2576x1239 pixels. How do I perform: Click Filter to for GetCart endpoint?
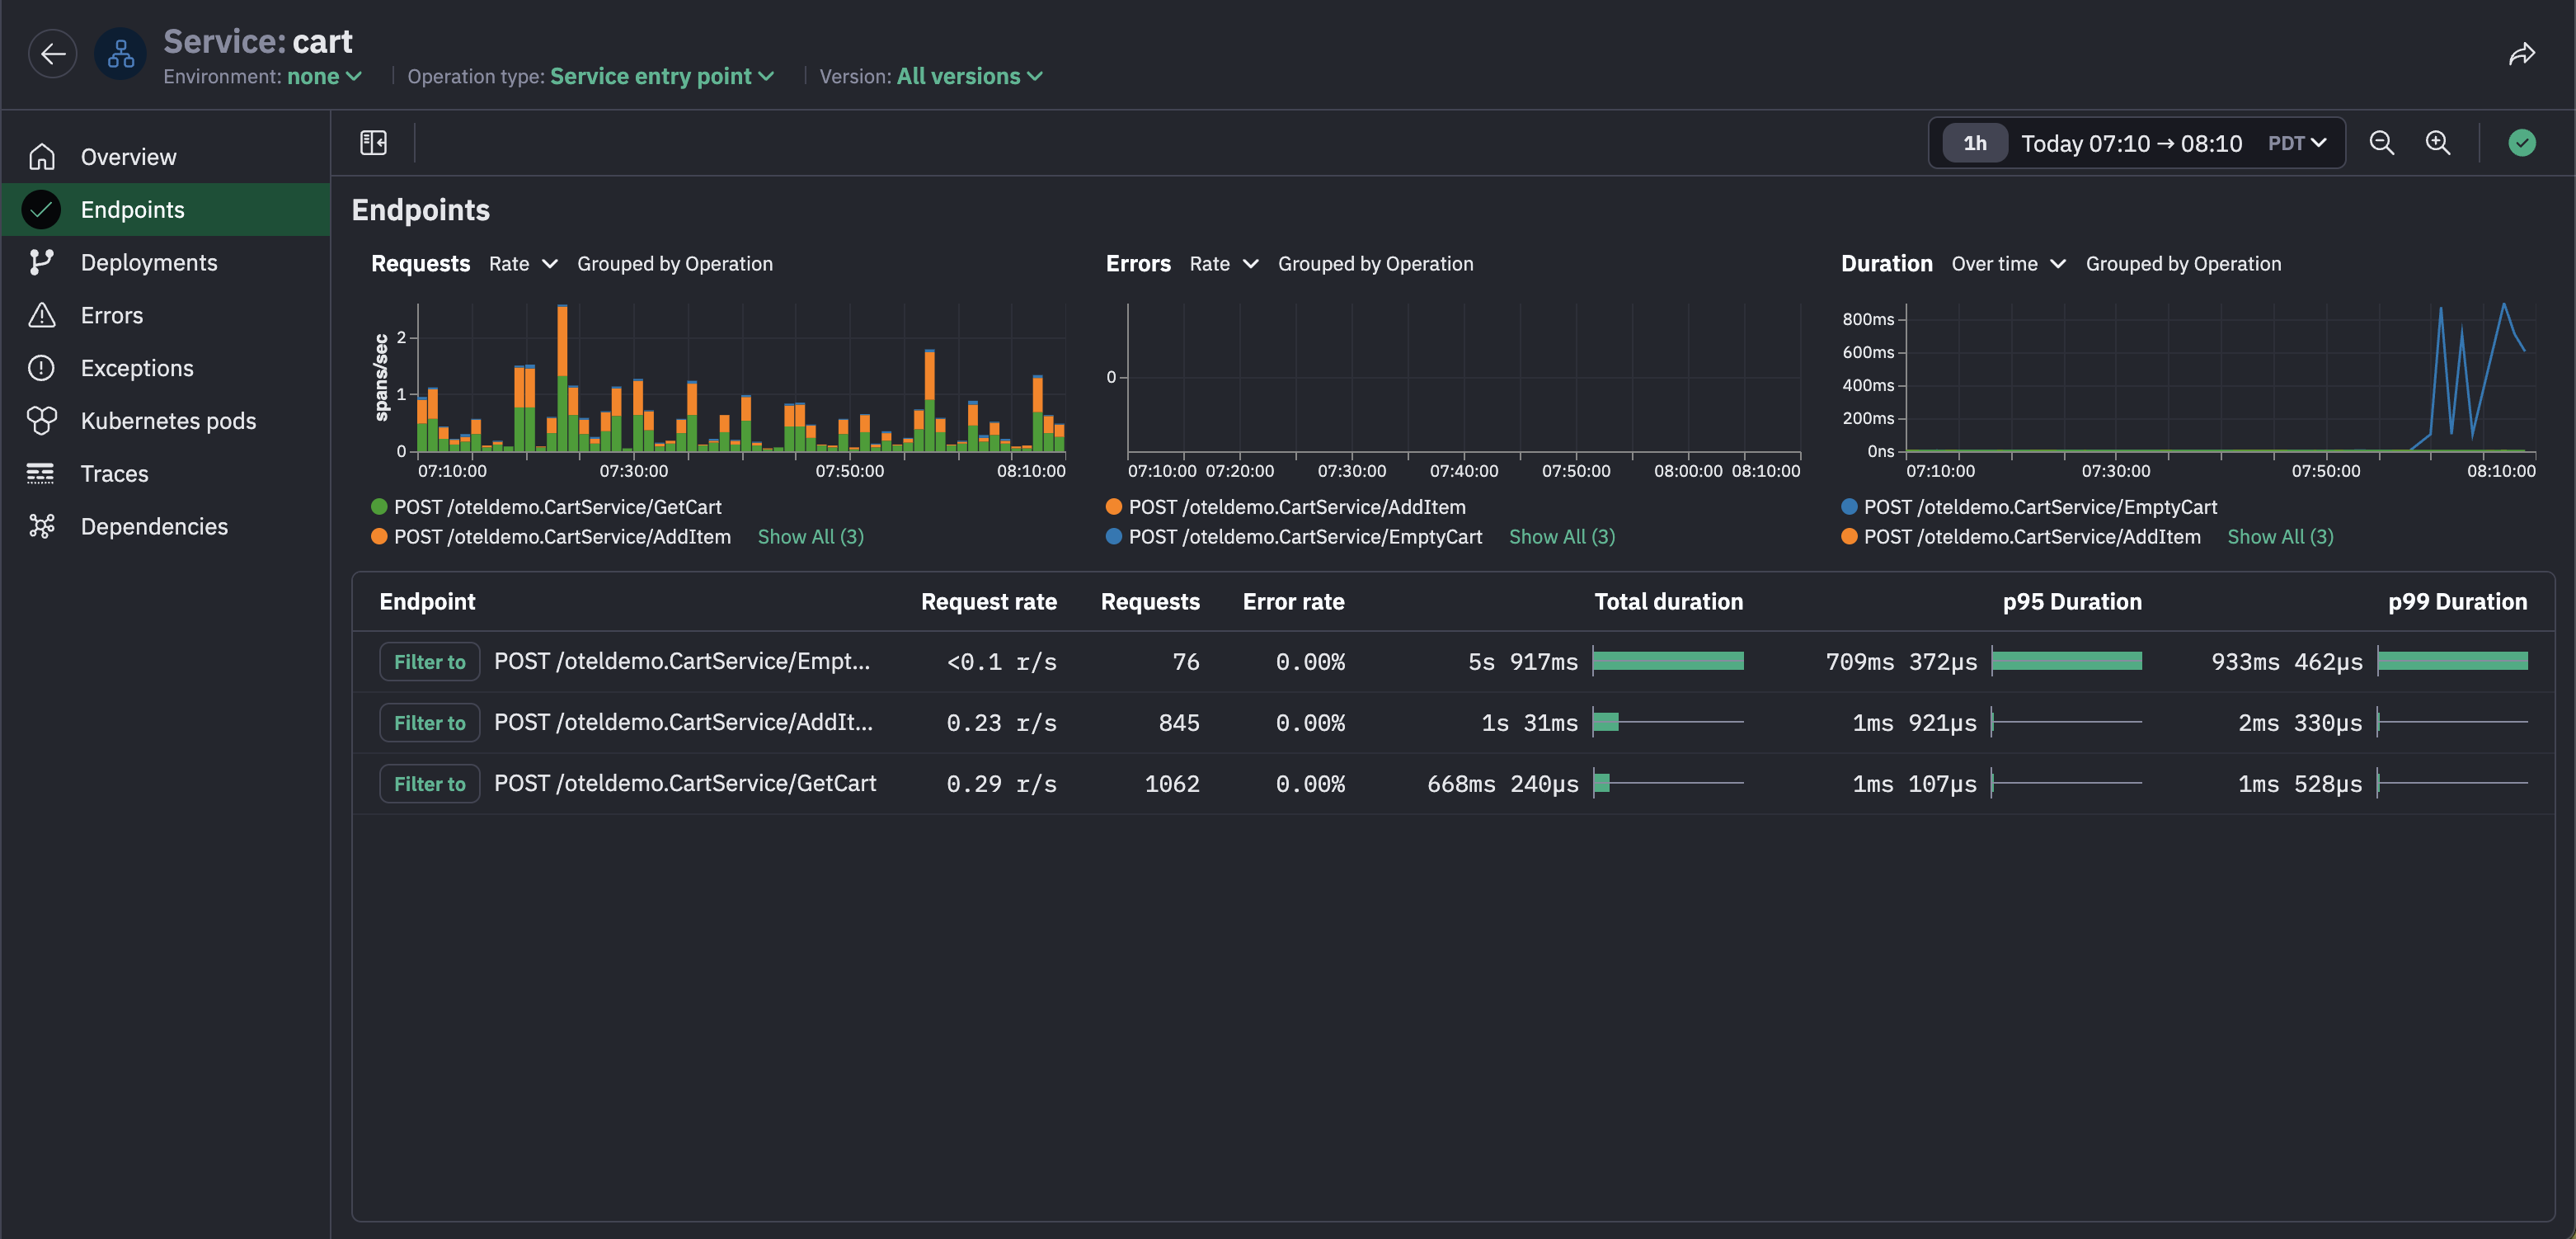(x=429, y=784)
